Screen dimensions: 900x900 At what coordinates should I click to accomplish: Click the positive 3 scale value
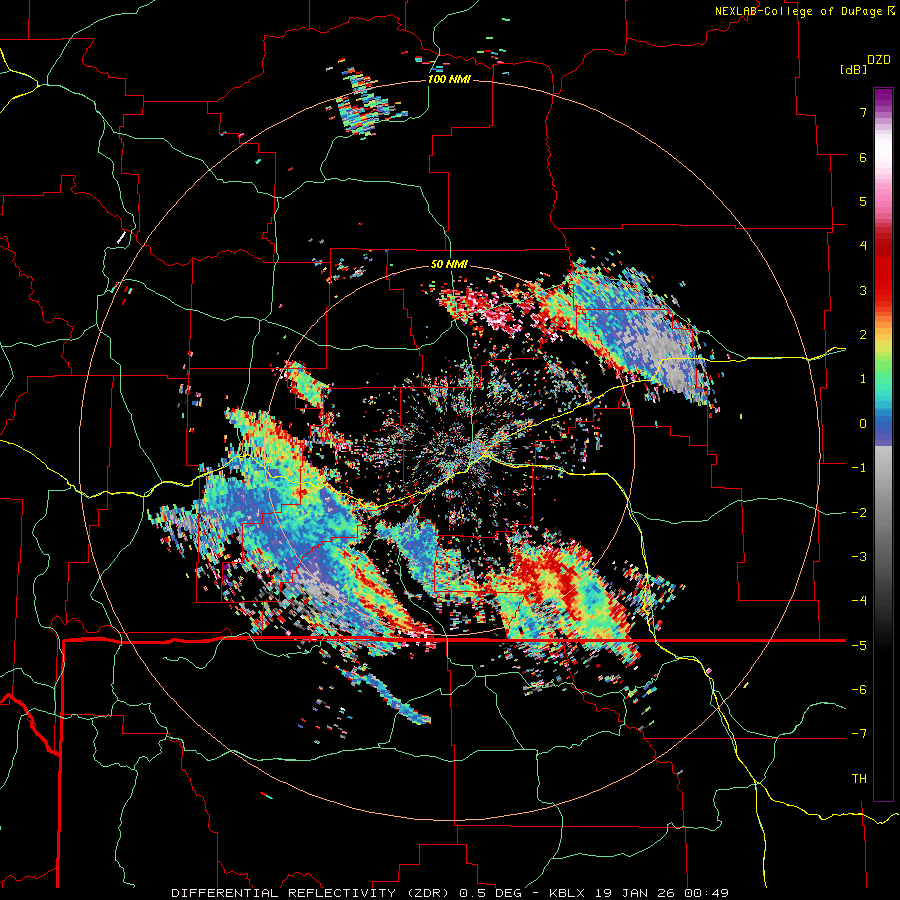click(x=863, y=290)
